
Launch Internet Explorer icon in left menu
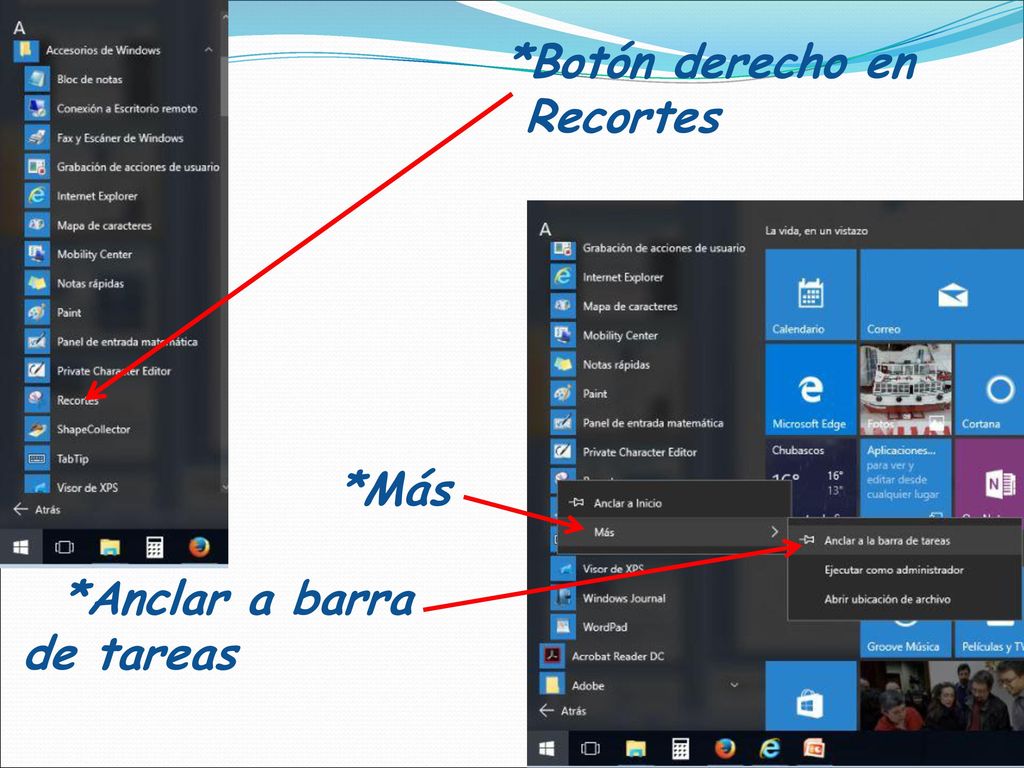(x=37, y=196)
